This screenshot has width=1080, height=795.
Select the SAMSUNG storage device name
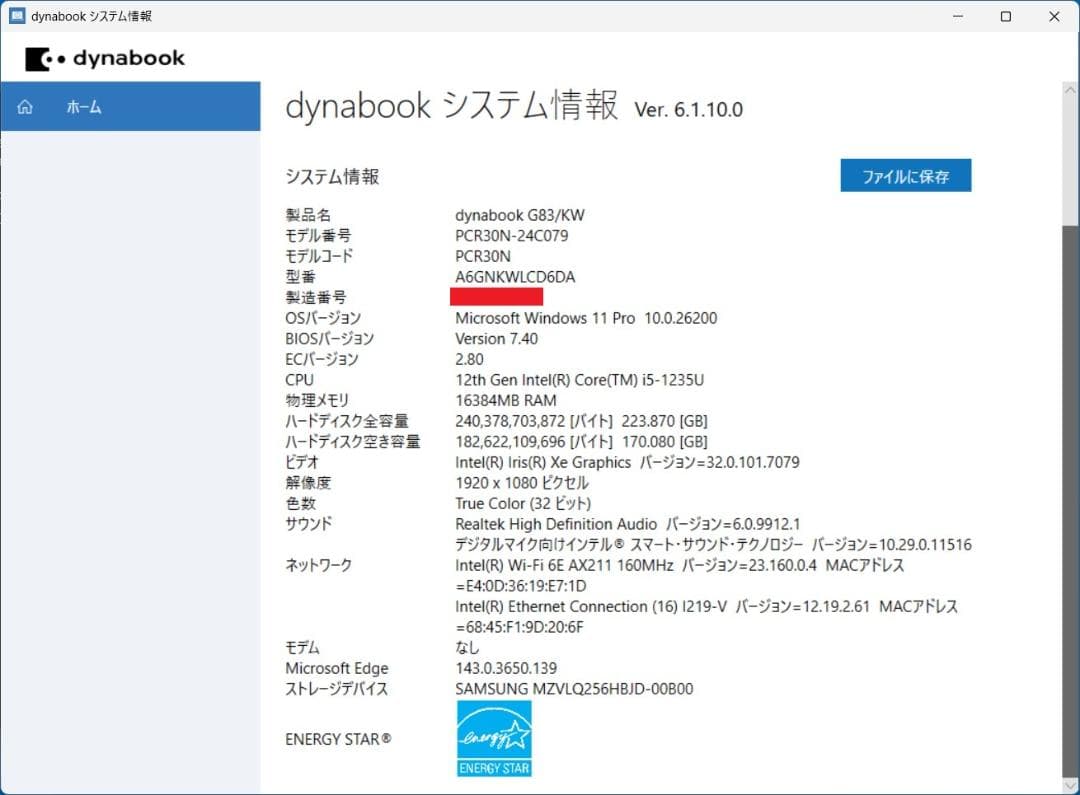(x=573, y=688)
